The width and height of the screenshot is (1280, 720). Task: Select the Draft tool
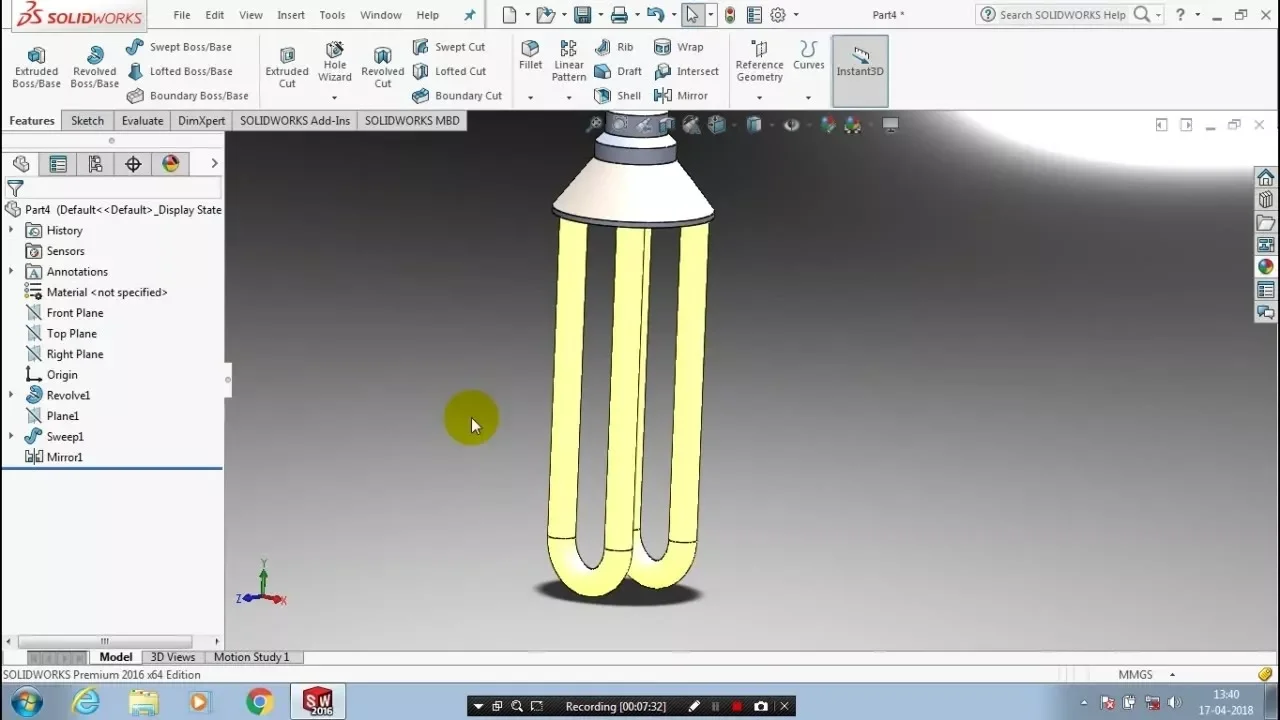click(618, 71)
